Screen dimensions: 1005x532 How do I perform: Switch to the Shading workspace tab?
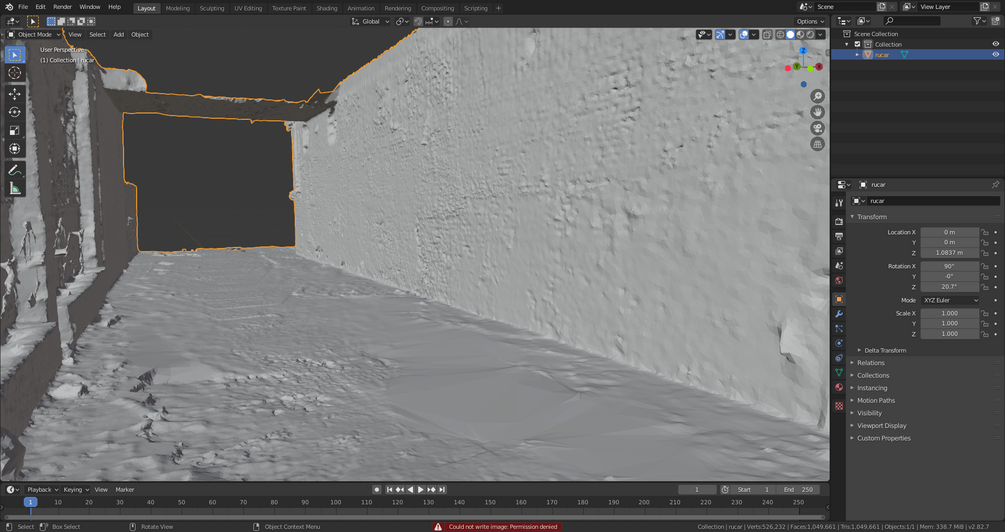(326, 8)
